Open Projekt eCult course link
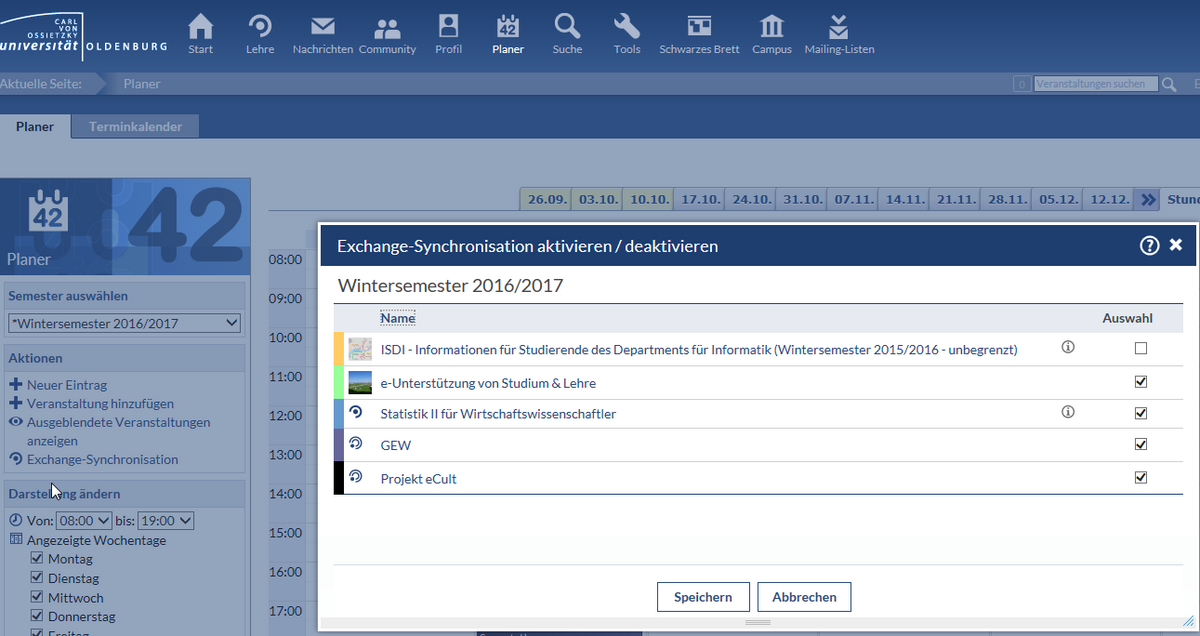This screenshot has width=1200, height=636. (419, 479)
